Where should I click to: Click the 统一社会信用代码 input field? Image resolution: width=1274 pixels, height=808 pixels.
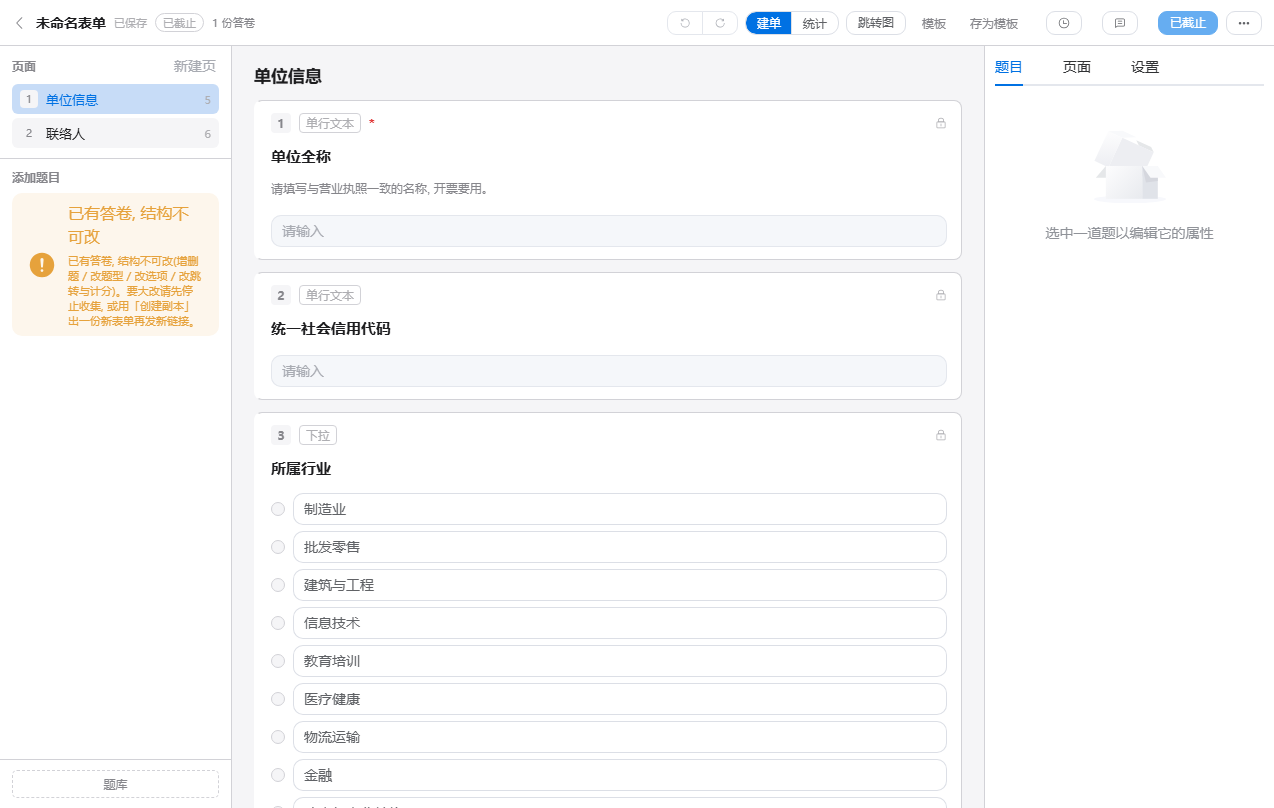coord(609,371)
